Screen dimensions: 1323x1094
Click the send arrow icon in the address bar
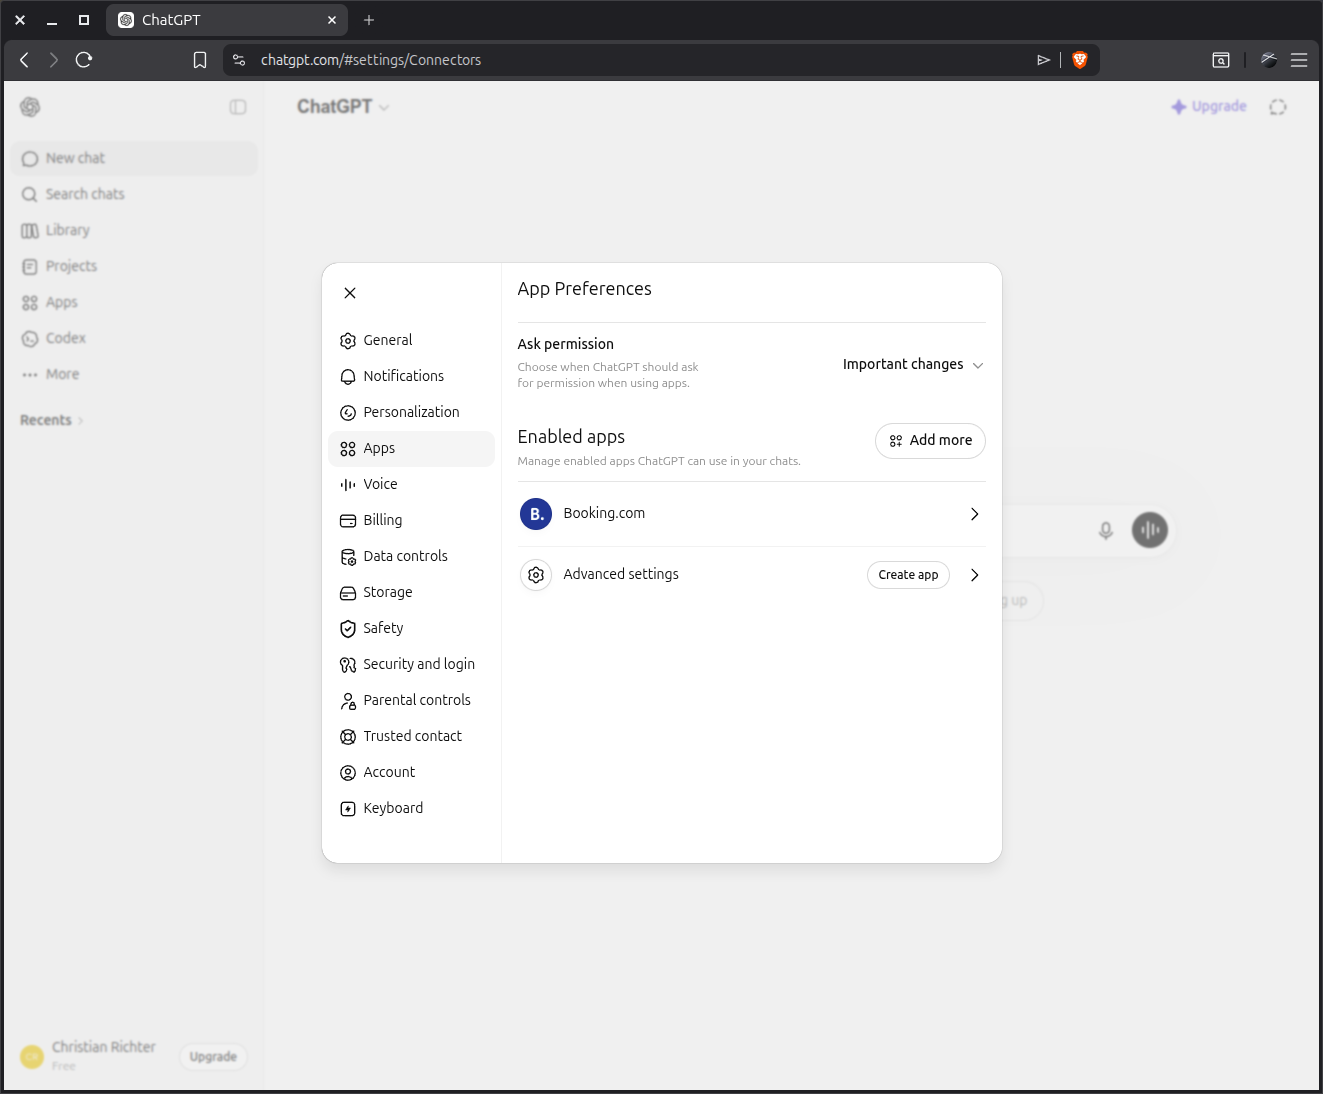coord(1043,60)
